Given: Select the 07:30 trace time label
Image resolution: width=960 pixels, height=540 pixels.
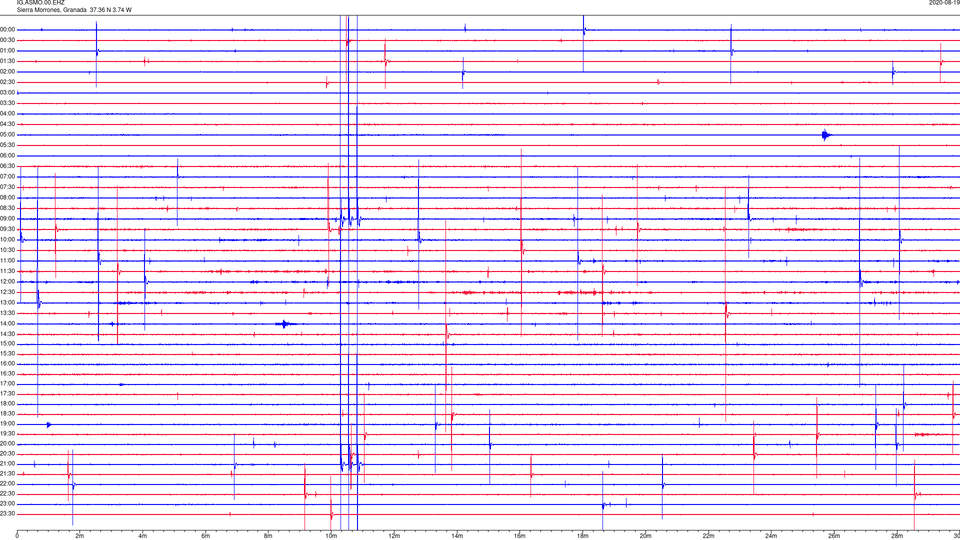Looking at the screenshot, I should tap(8, 187).
